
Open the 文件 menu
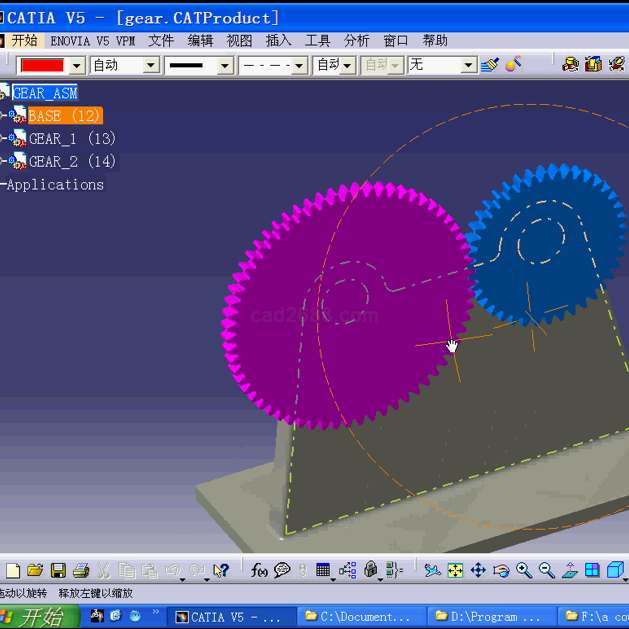tap(161, 41)
